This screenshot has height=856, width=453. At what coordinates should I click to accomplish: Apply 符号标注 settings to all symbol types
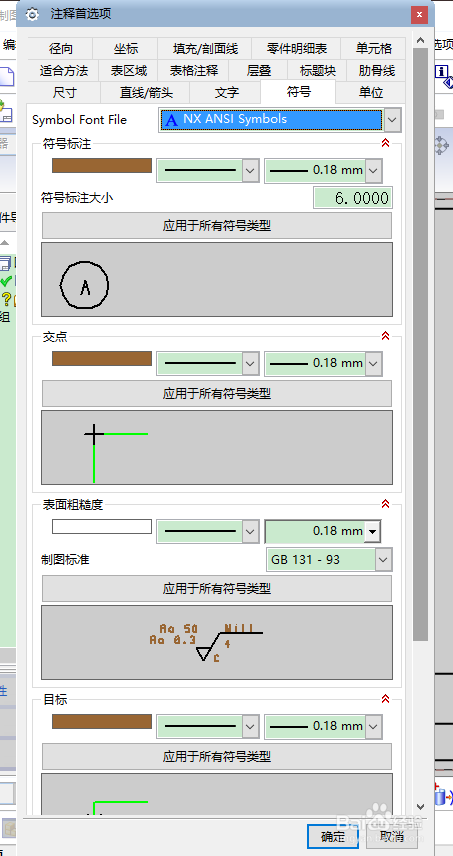[217, 225]
